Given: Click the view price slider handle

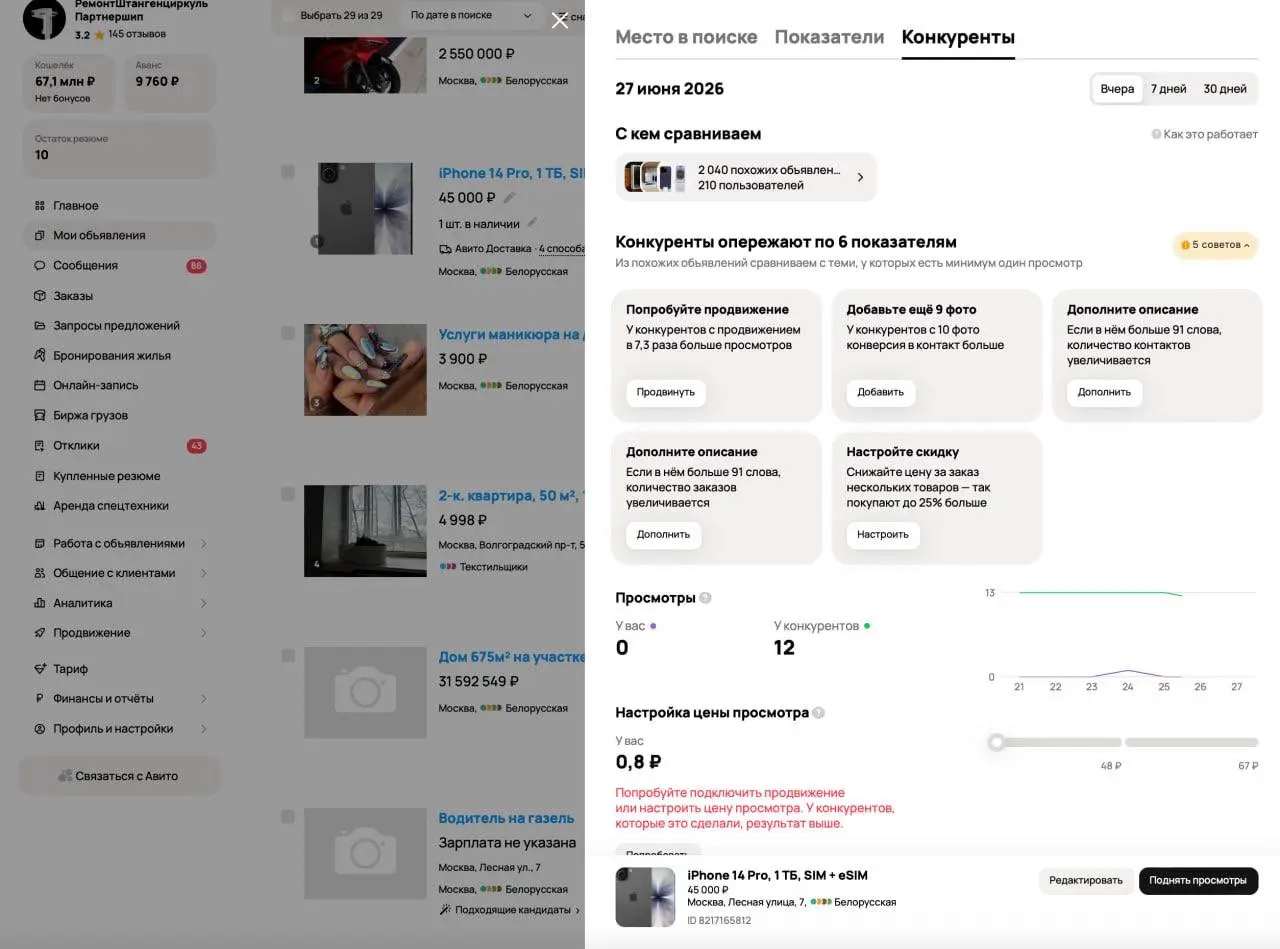Looking at the screenshot, I should pos(996,742).
